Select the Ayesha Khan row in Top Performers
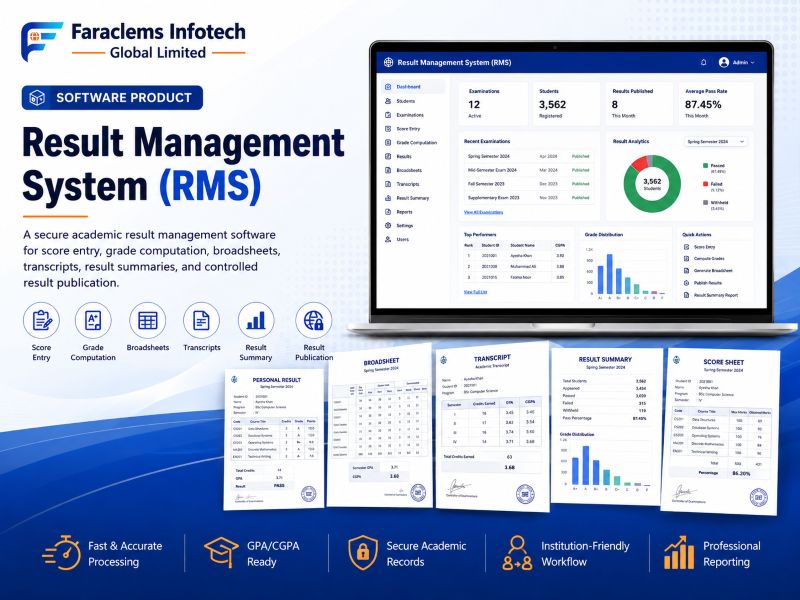This screenshot has height=600, width=800. [515, 256]
